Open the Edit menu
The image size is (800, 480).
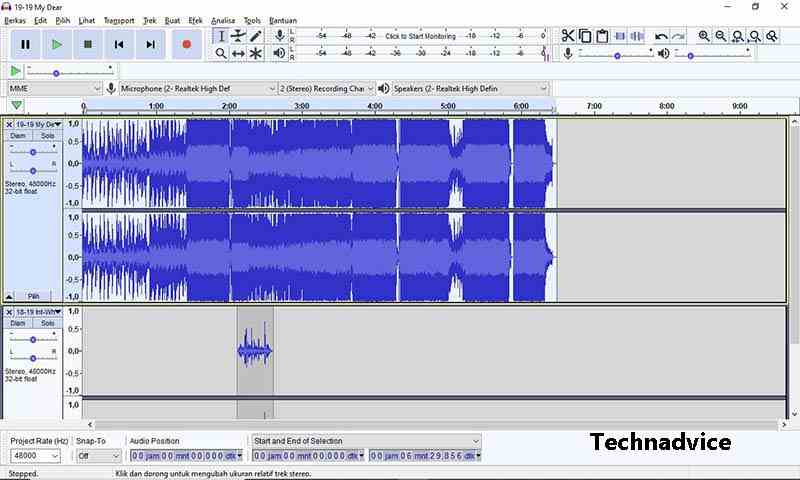pos(40,20)
